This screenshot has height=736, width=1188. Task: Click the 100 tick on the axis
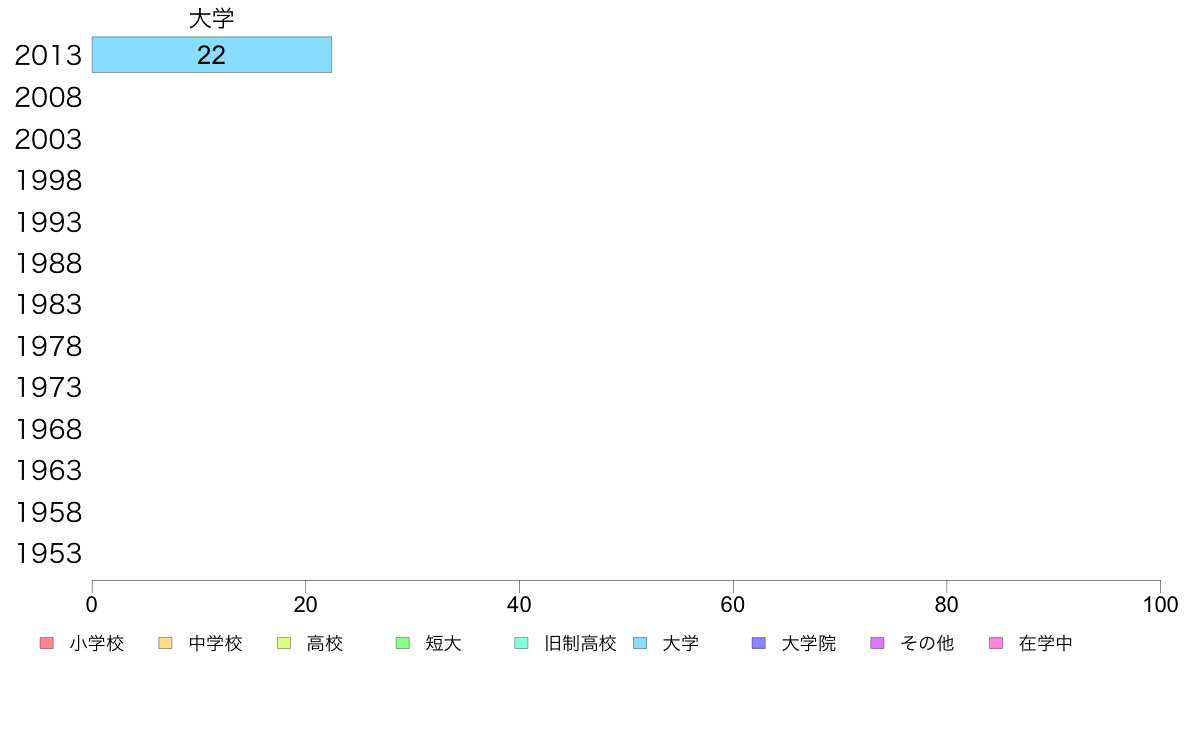pos(1160,605)
